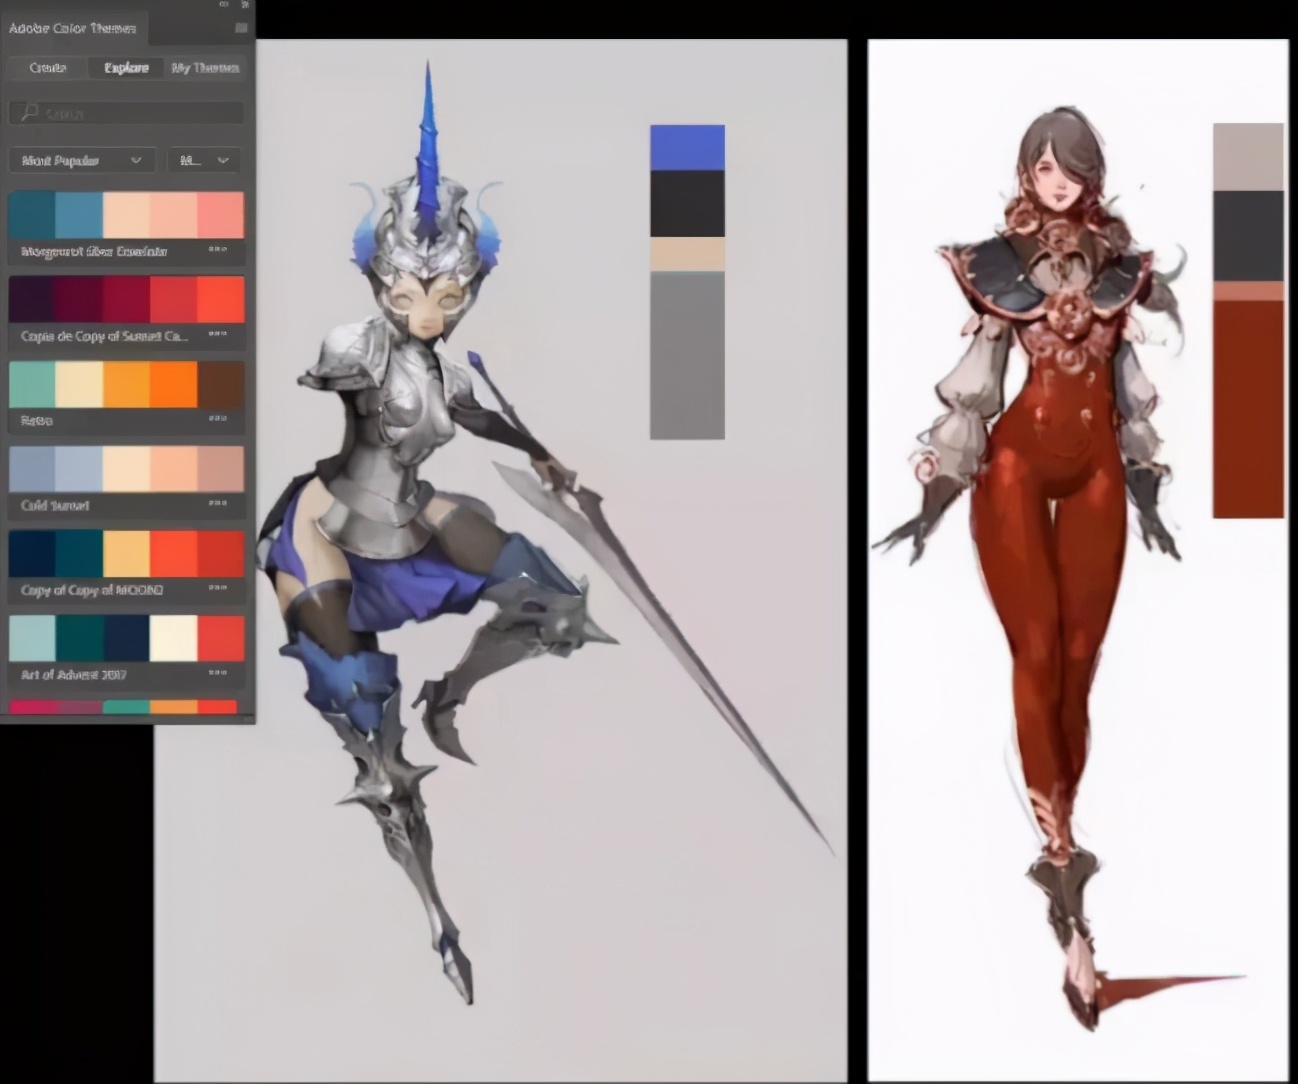1298x1084 pixels.
Task: Pick the bright orange swatch in Retro theme
Action: click(173, 384)
